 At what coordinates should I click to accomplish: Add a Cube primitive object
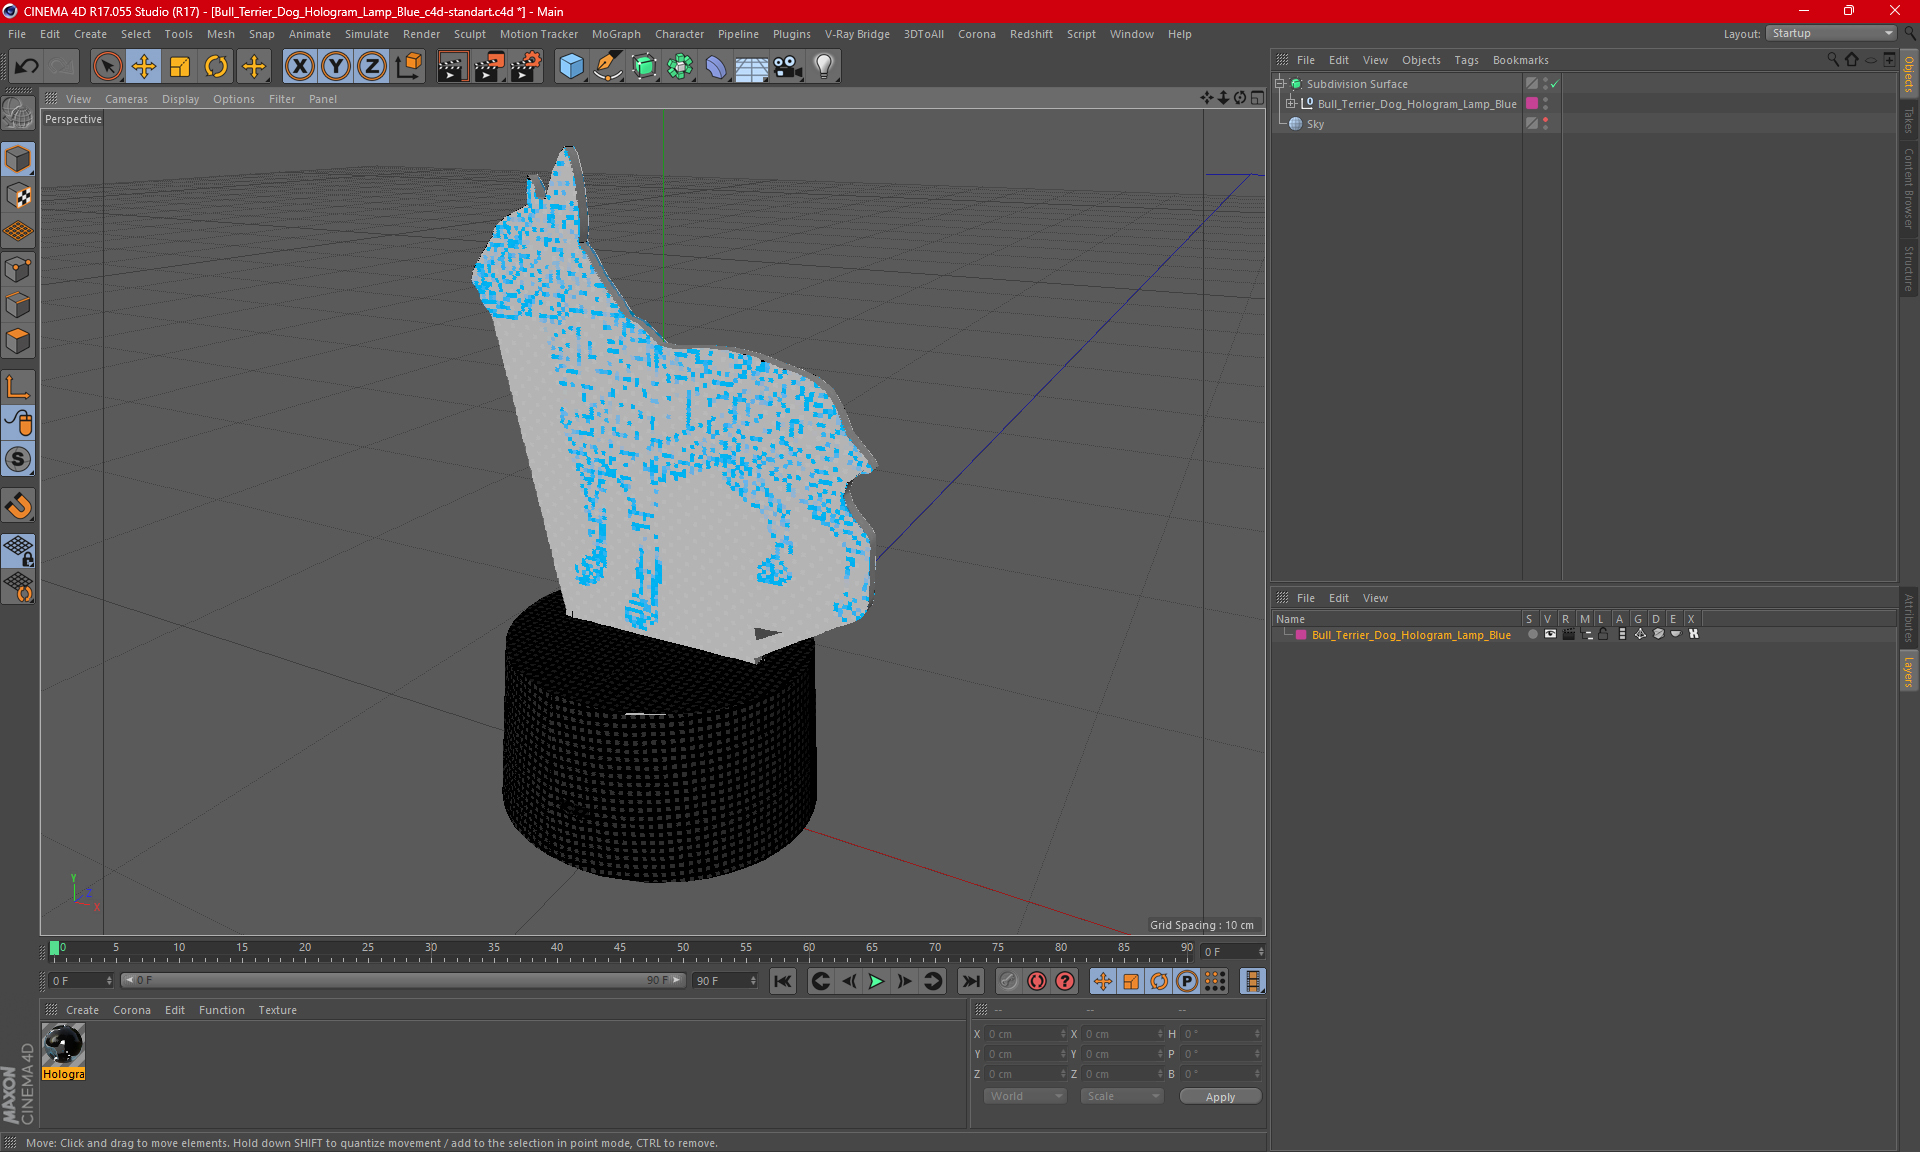(x=571, y=67)
